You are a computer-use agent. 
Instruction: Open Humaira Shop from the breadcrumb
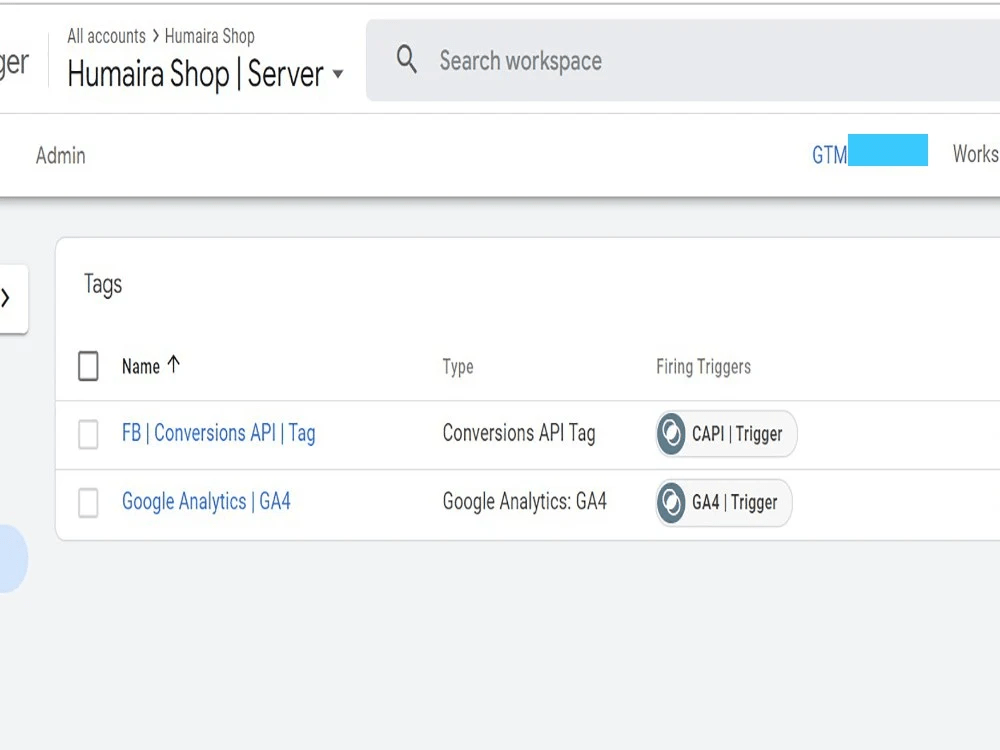210,35
